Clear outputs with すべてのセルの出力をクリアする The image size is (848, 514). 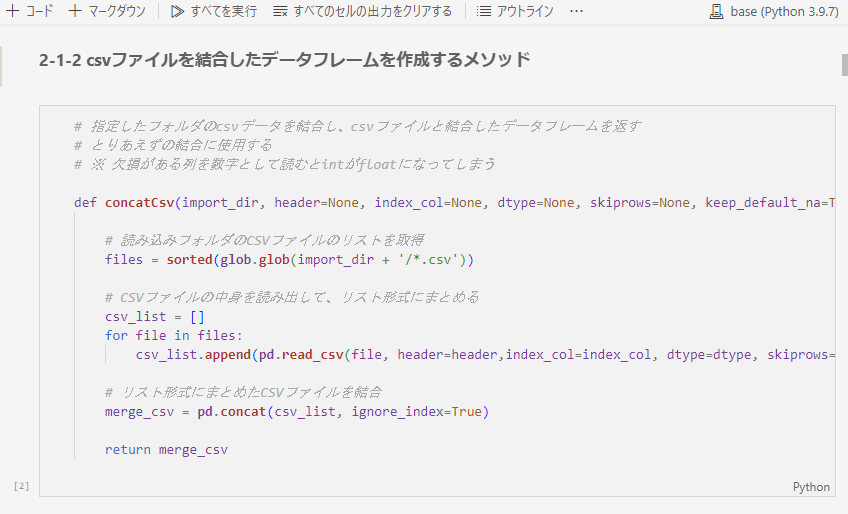pos(362,11)
